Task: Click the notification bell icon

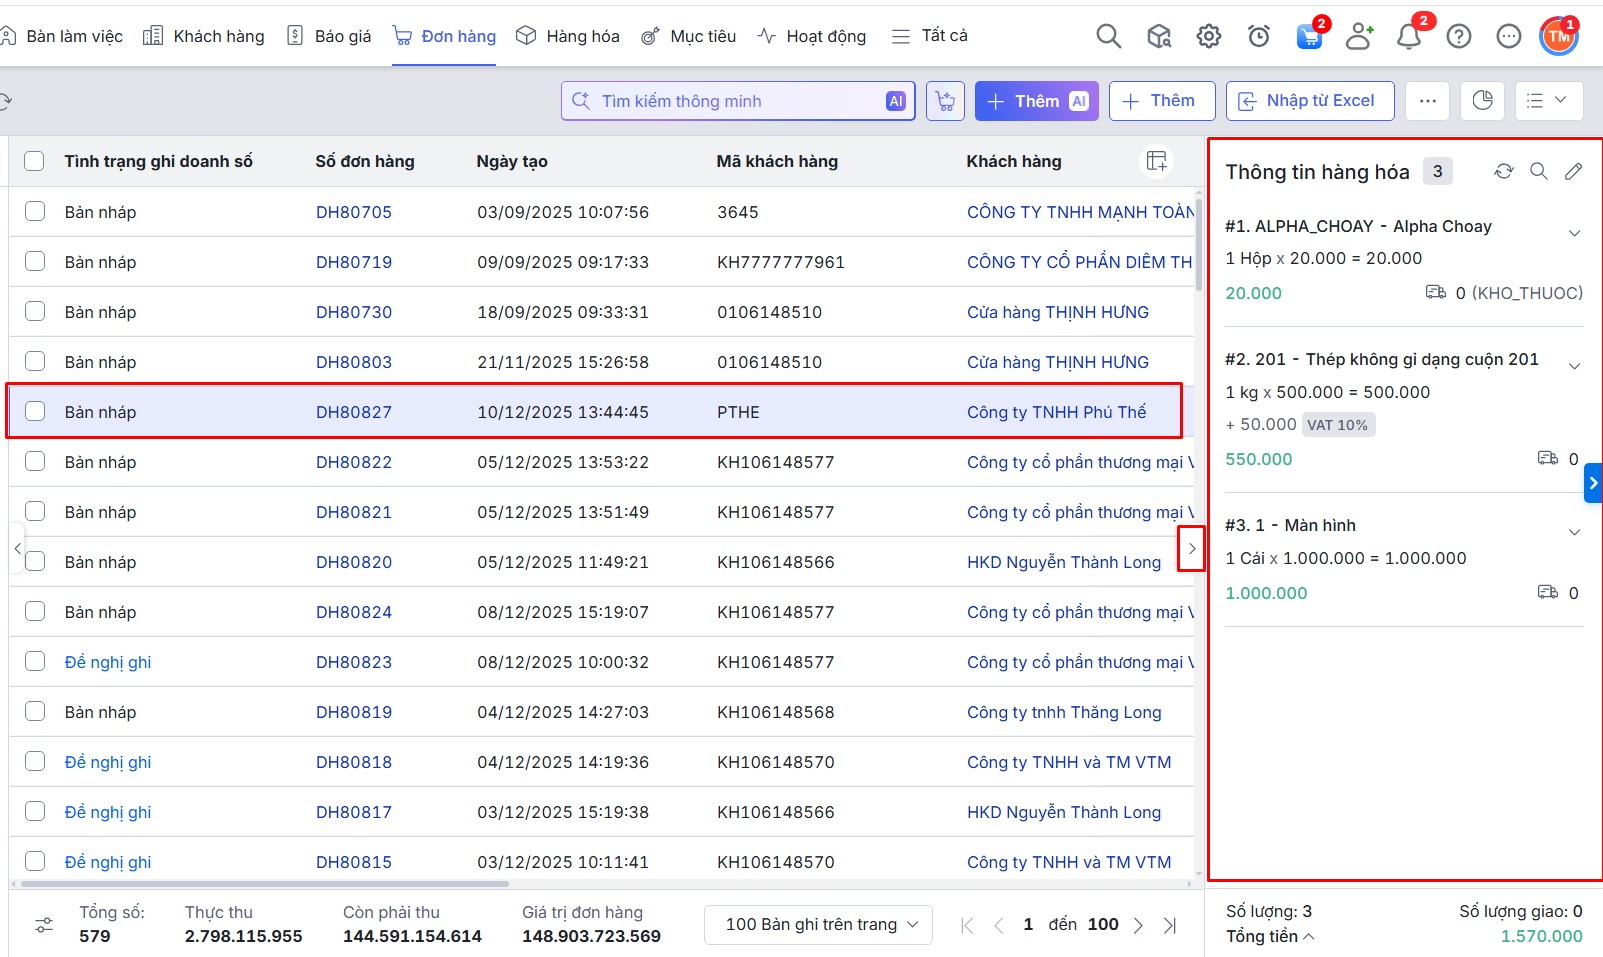Action: (1409, 37)
